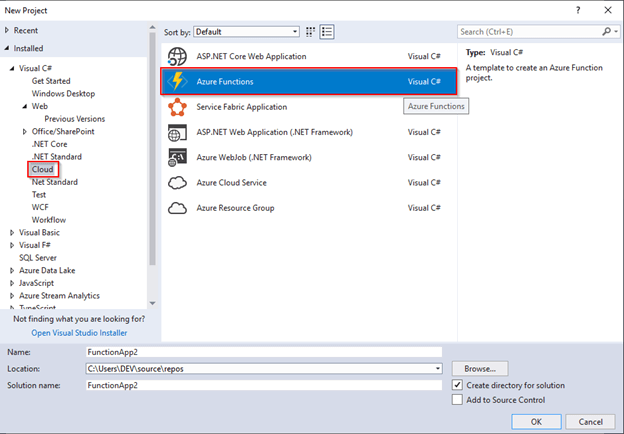
Task: Enable Add to Source Control checkbox
Action: tap(457, 400)
